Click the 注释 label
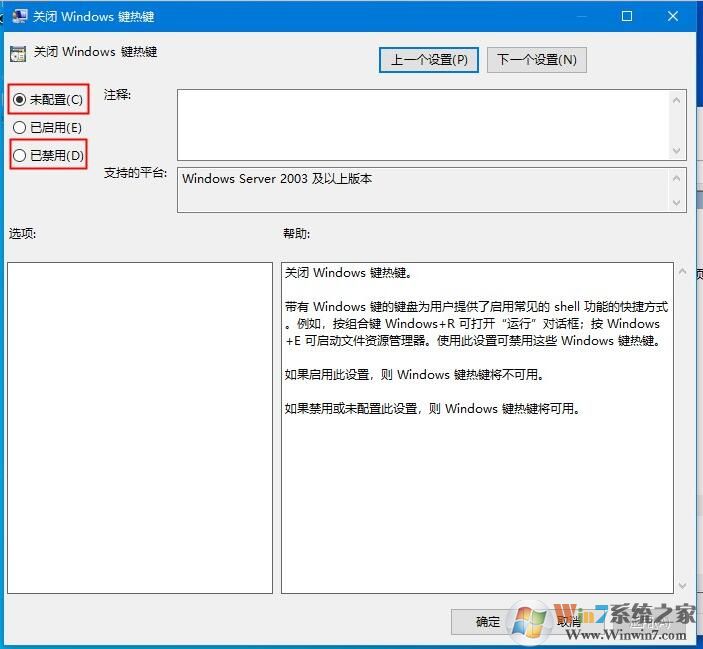Screen dimensions: 703x649 [117, 95]
